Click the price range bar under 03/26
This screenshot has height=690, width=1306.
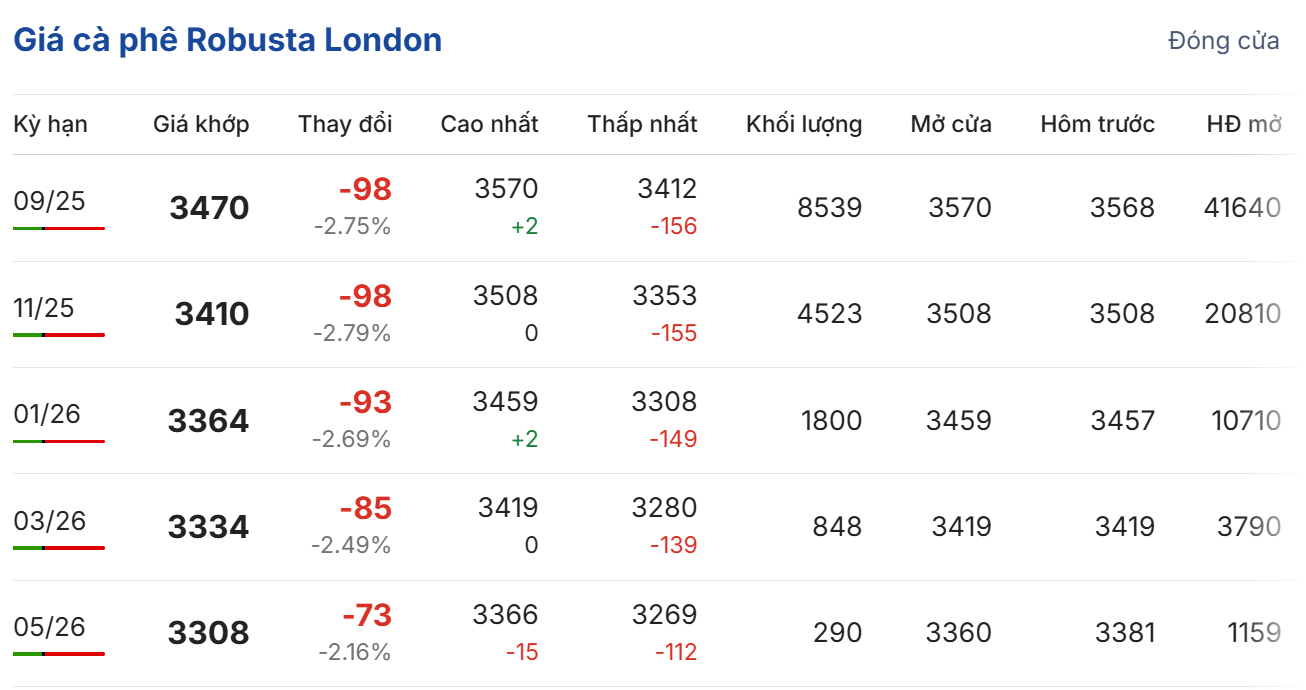[x=59, y=548]
